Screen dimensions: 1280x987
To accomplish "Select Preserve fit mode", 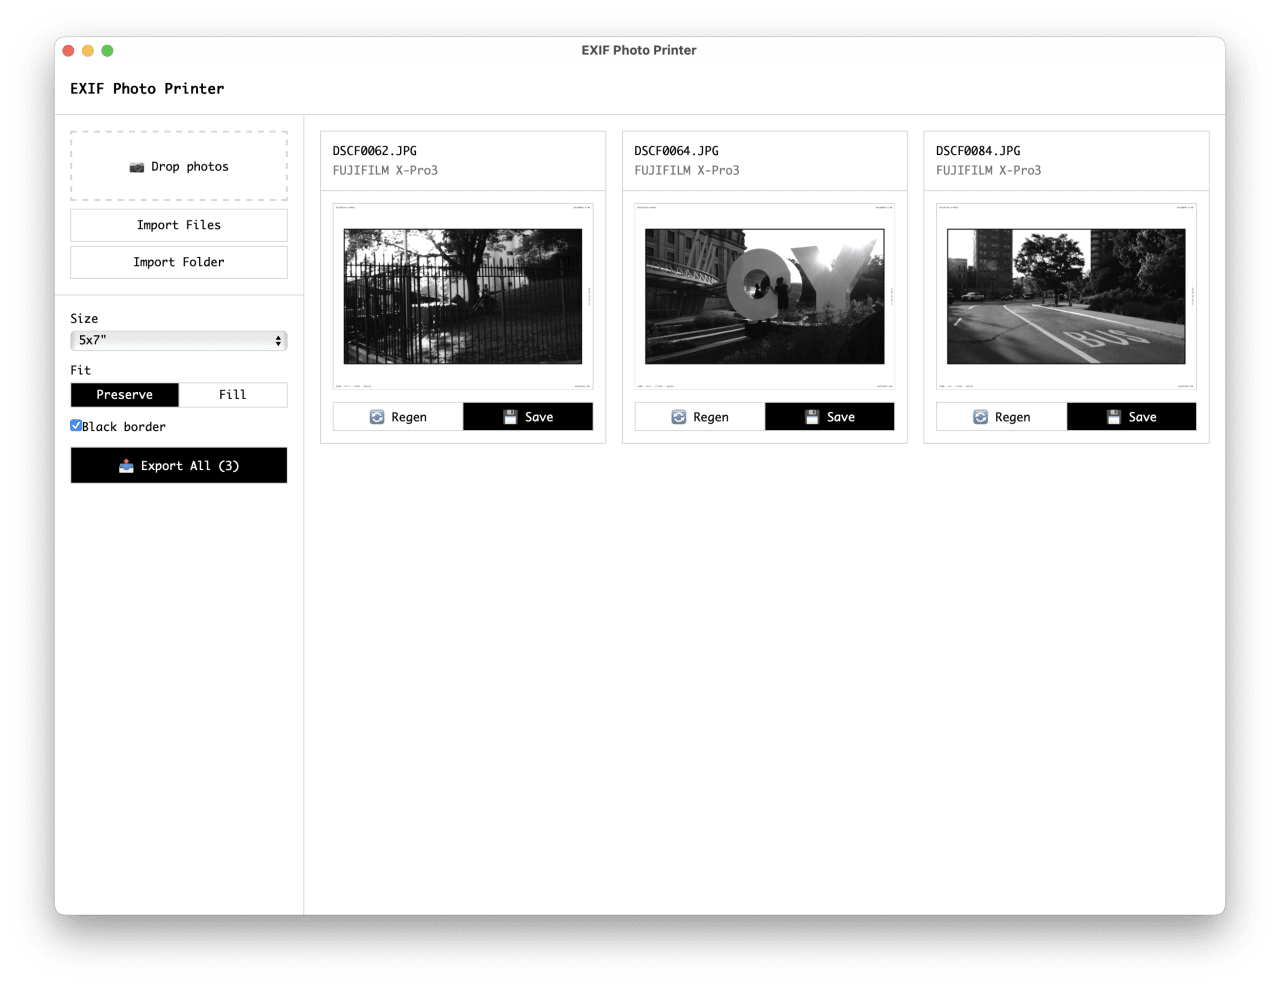I will pos(124,394).
